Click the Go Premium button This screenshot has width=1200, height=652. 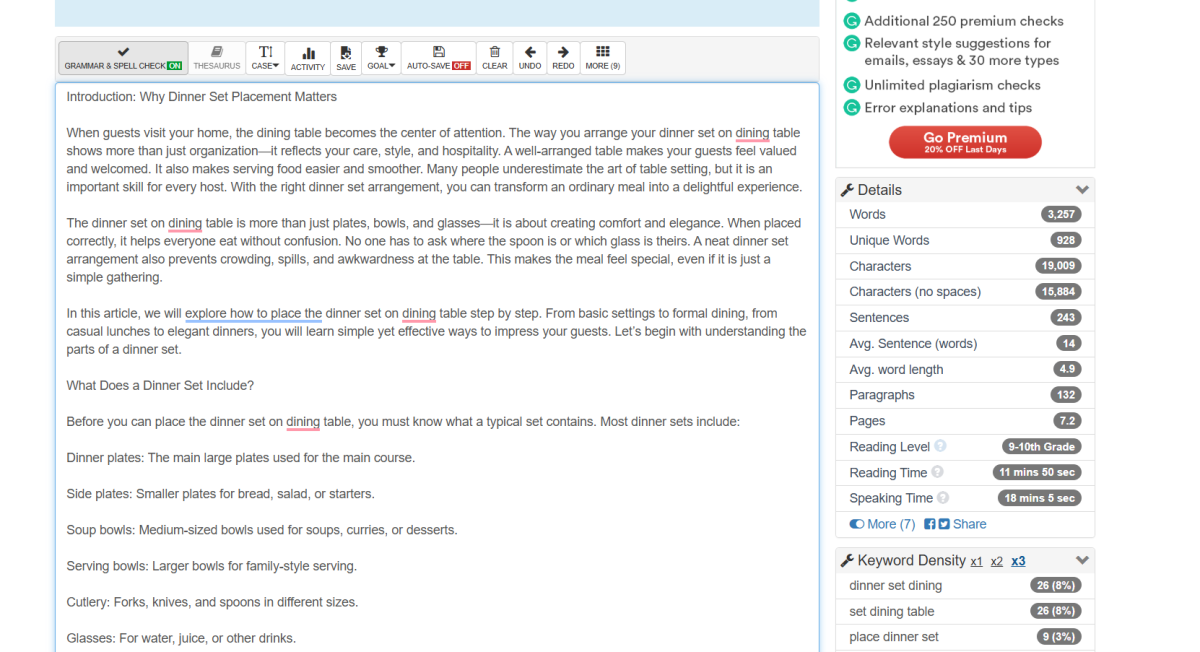(x=965, y=142)
